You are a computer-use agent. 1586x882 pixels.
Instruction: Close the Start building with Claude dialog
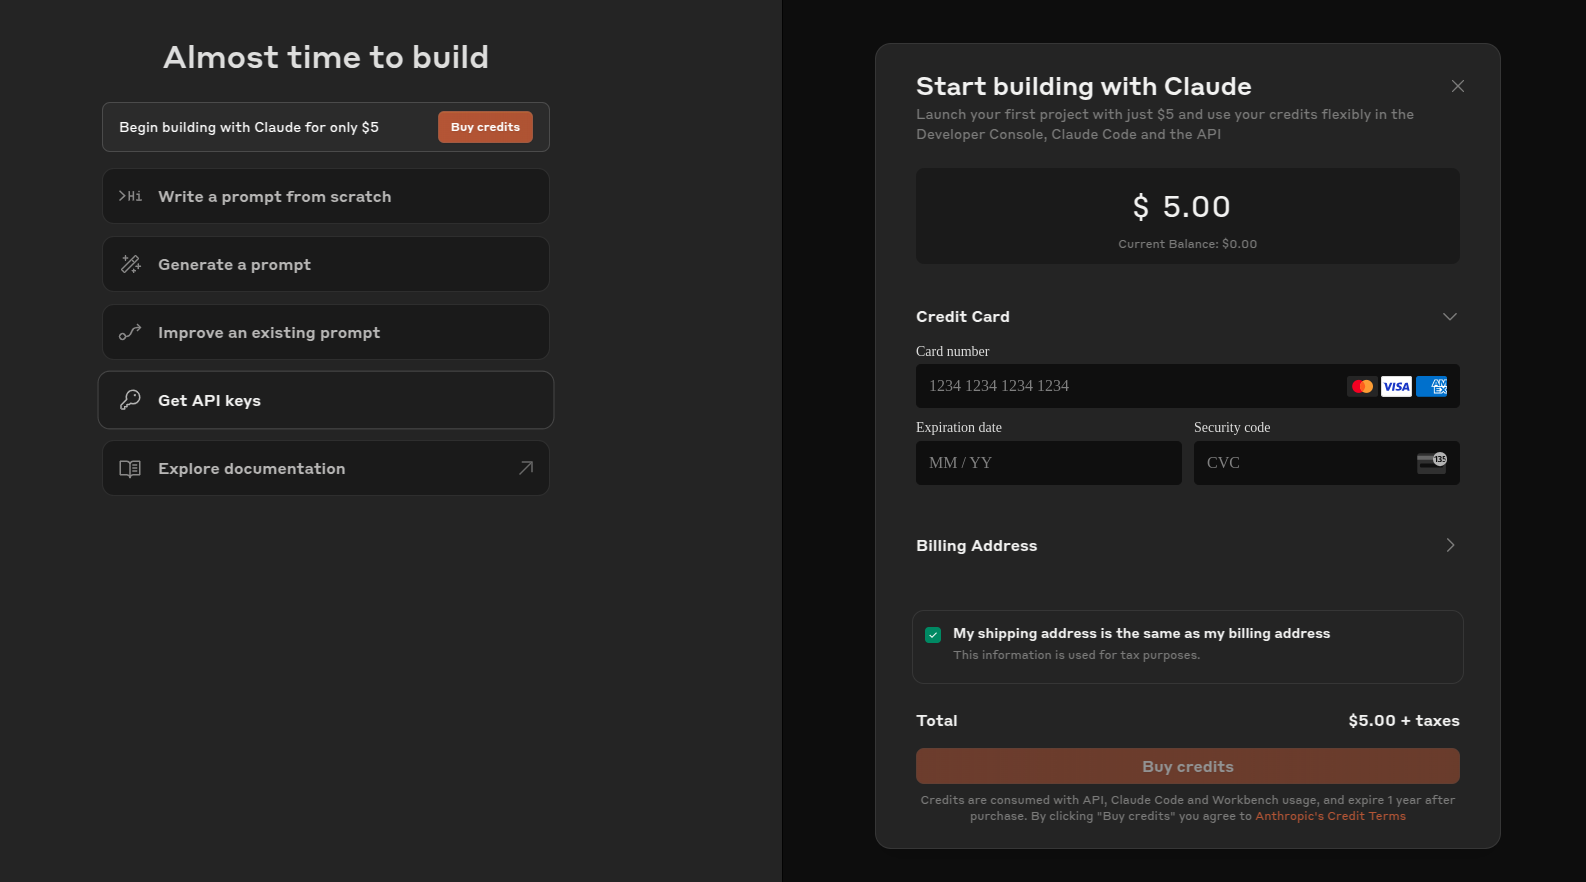tap(1457, 86)
